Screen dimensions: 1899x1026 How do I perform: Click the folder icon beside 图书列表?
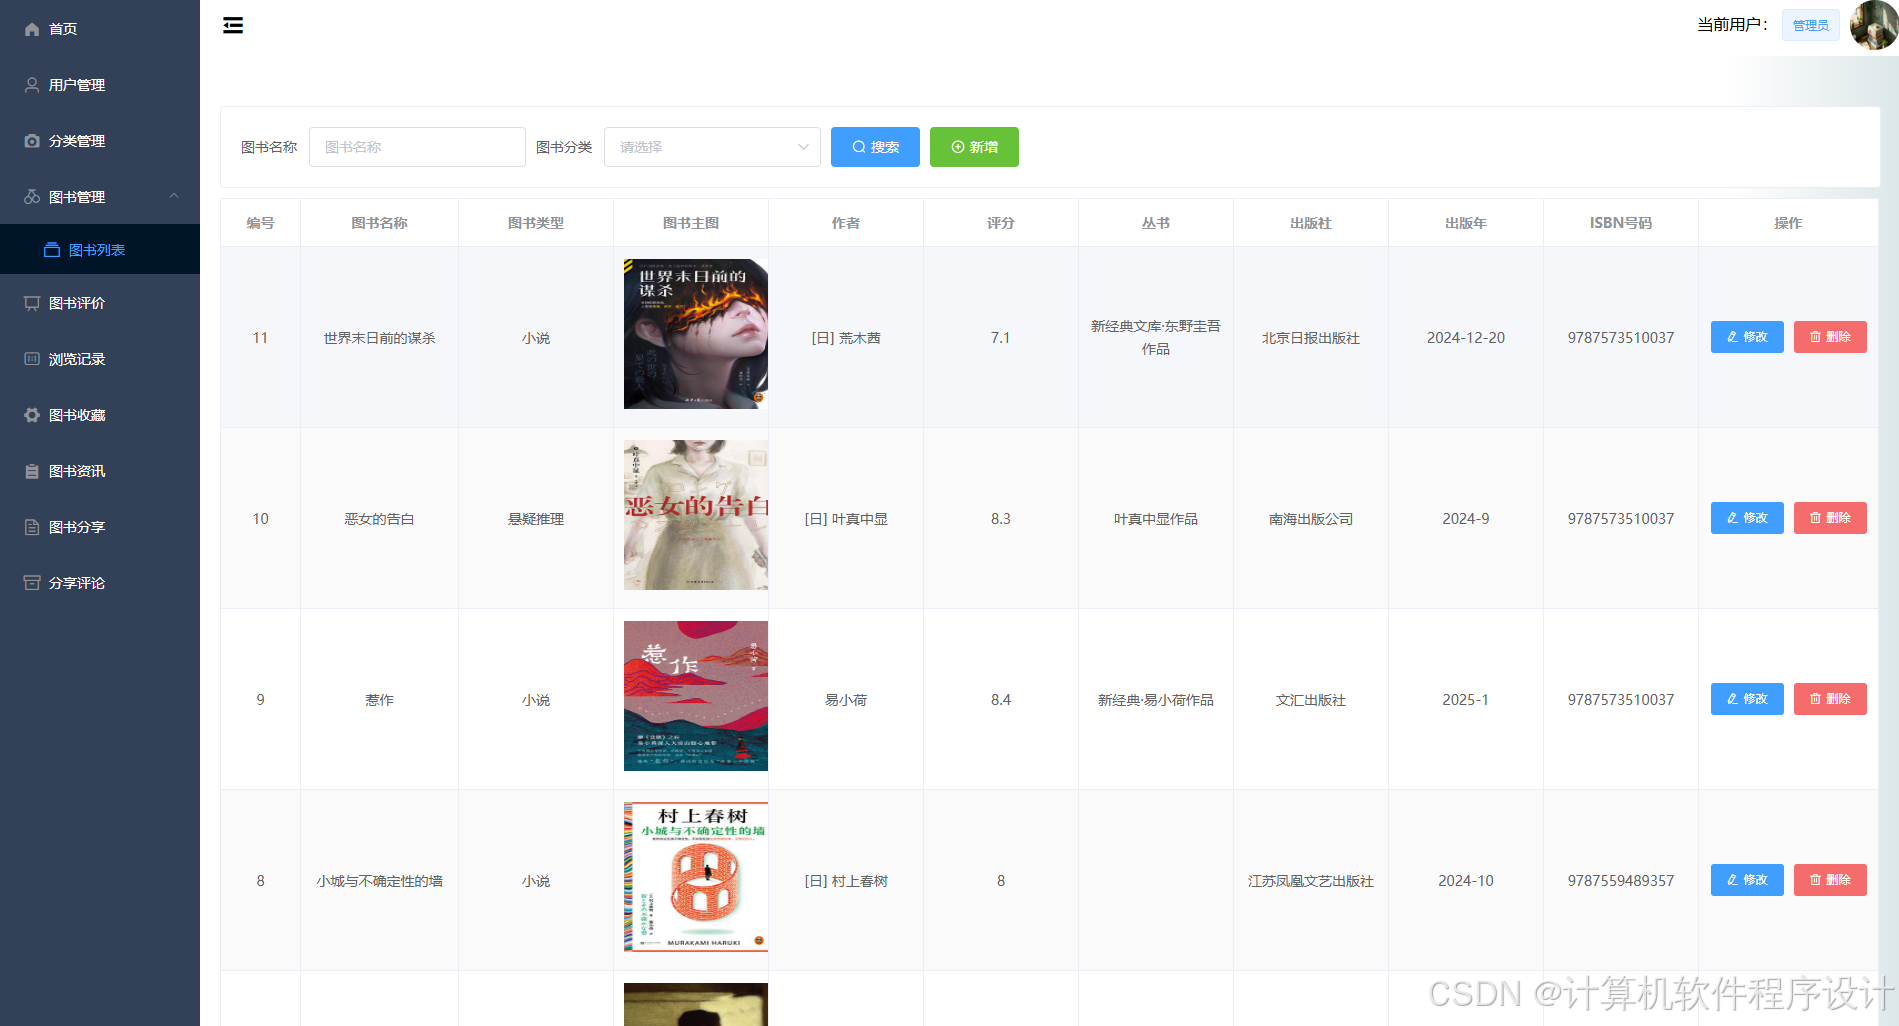[52, 250]
